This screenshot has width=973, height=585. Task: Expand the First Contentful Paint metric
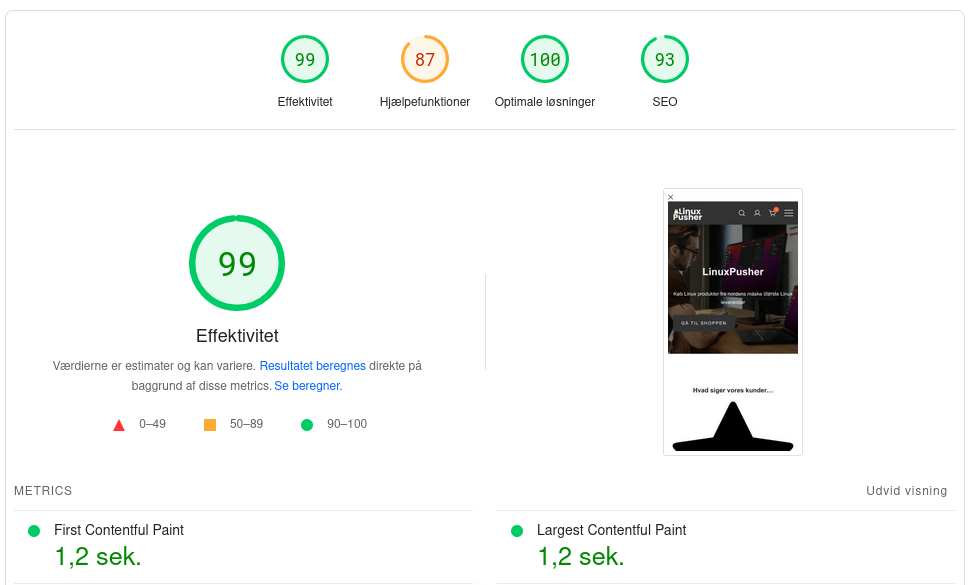(118, 530)
